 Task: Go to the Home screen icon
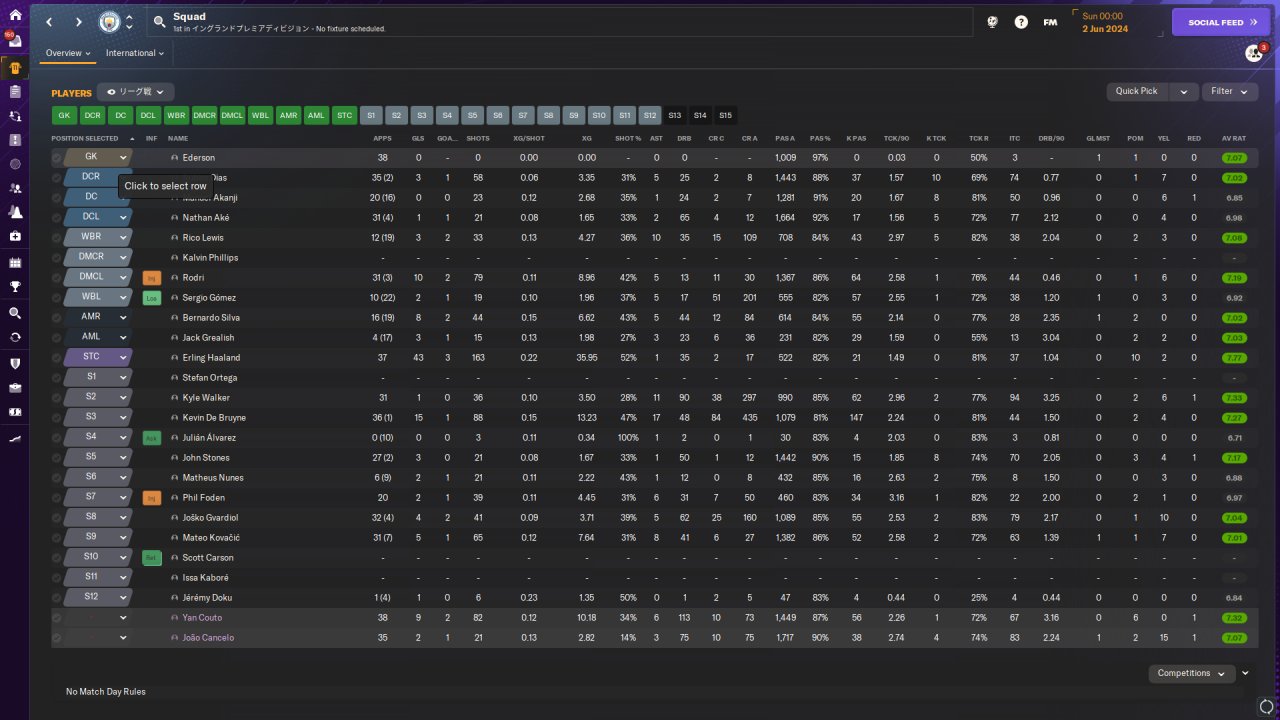pyautogui.click(x=15, y=15)
